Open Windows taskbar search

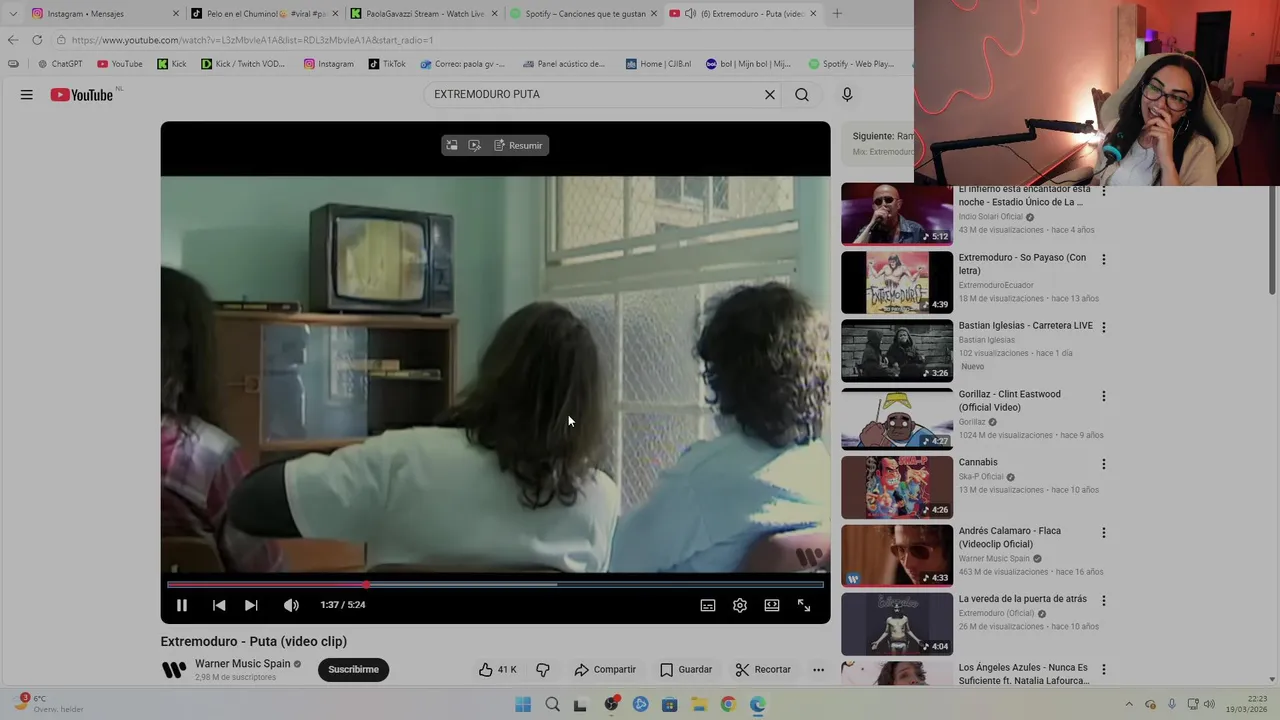pos(552,705)
